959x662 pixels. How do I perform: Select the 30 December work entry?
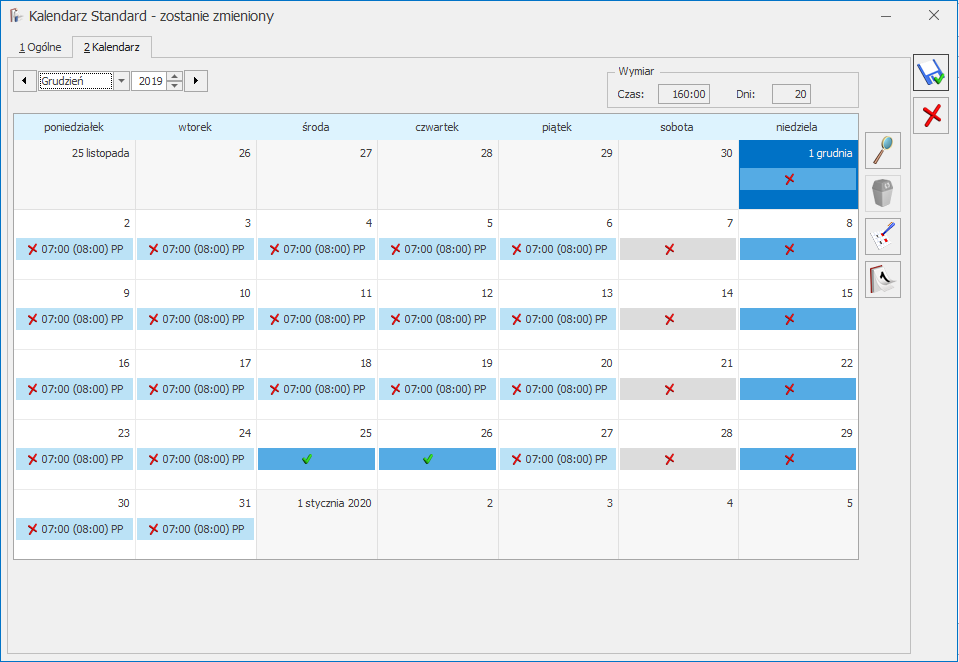75,529
